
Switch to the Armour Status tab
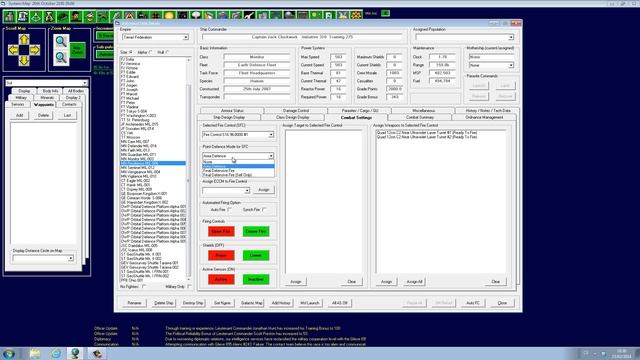232,111
